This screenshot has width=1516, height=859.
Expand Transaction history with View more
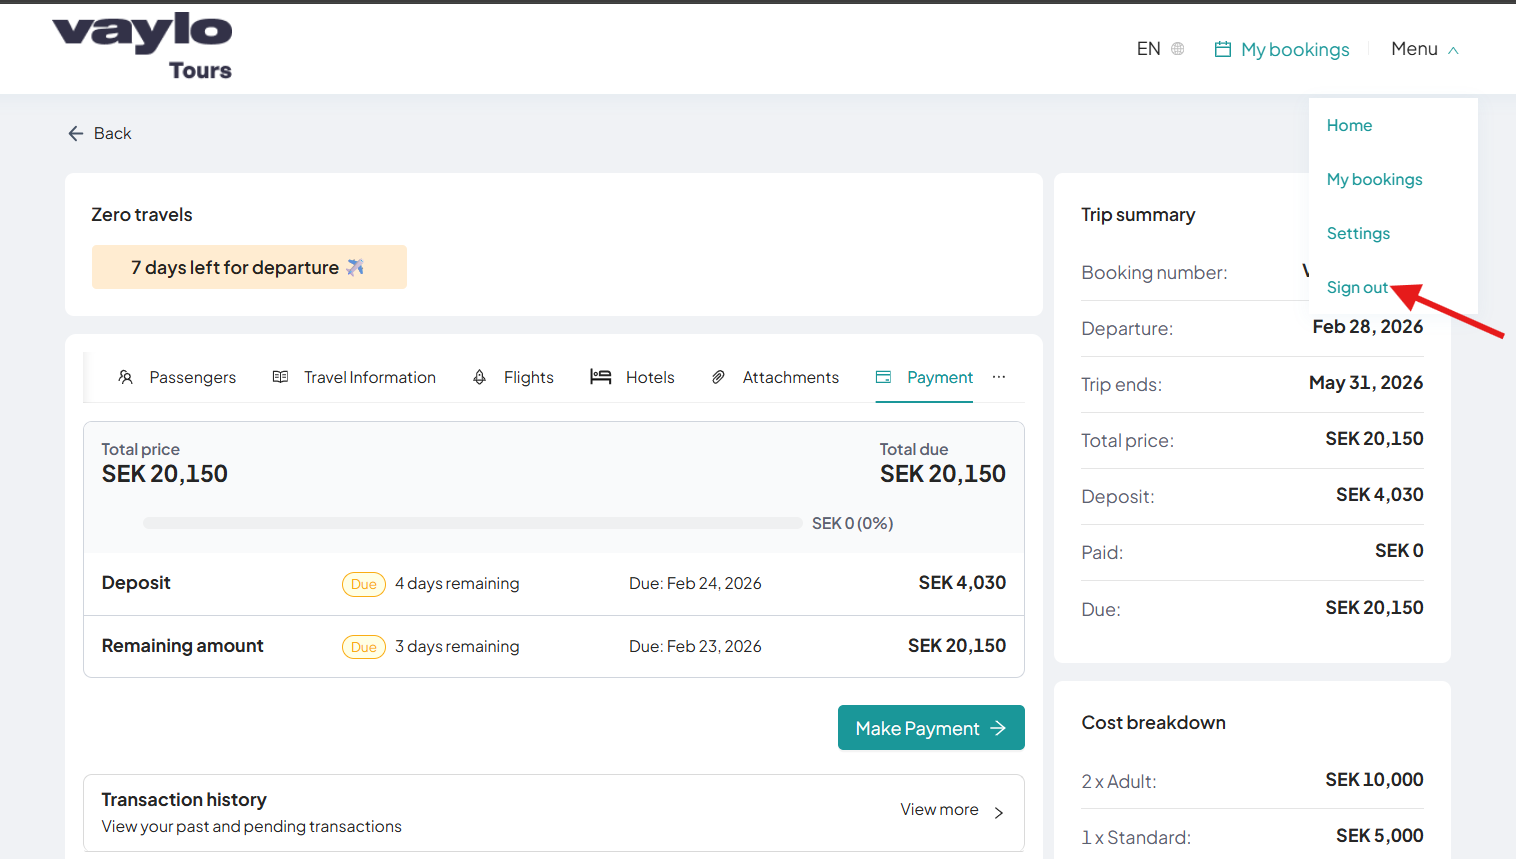click(951, 810)
